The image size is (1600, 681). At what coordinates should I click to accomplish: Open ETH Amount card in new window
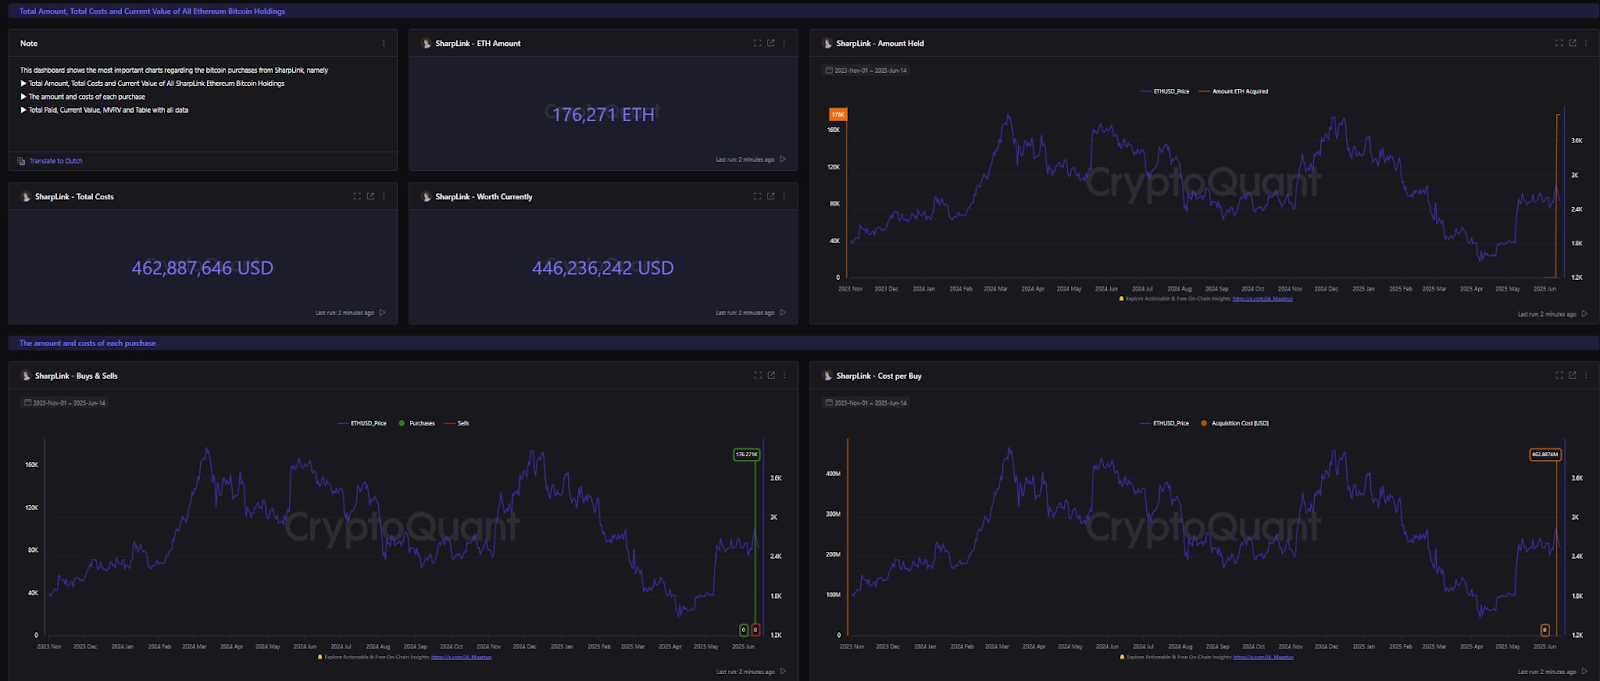coord(771,43)
